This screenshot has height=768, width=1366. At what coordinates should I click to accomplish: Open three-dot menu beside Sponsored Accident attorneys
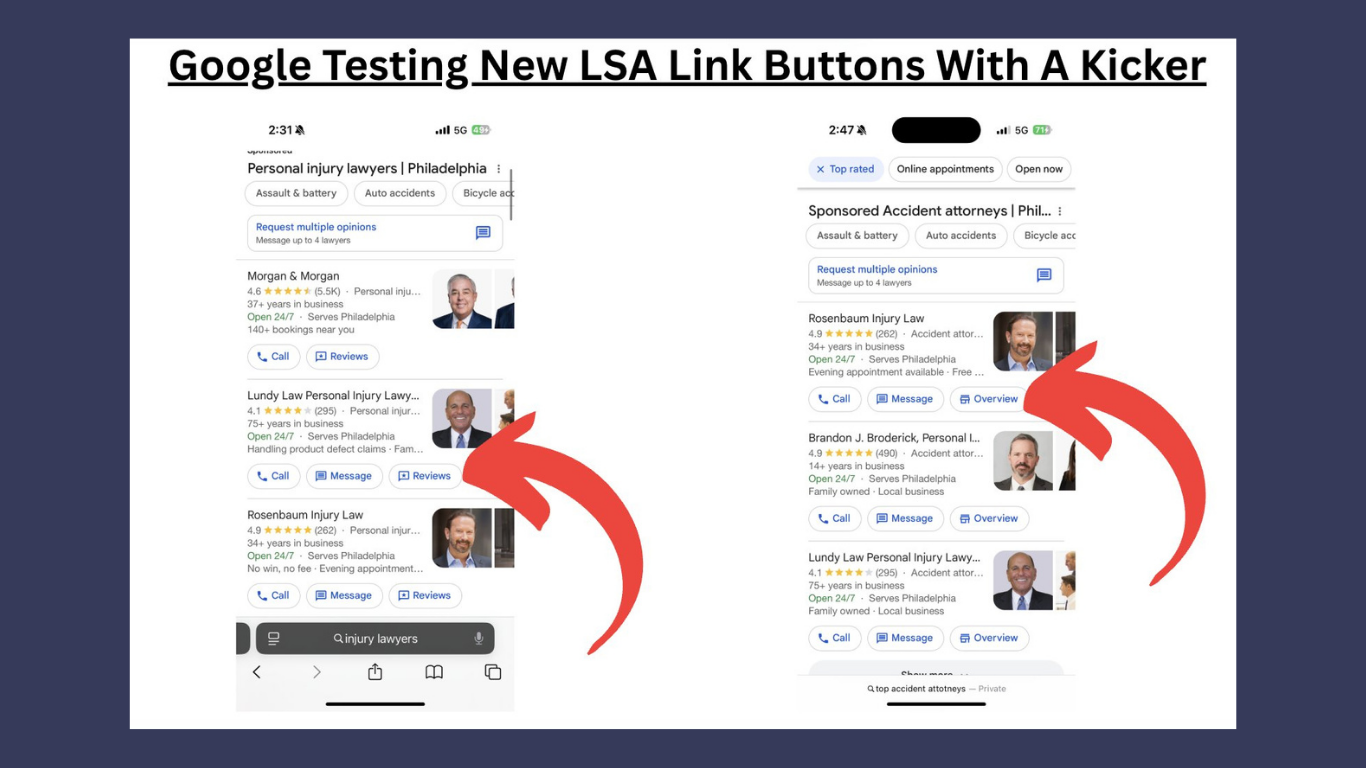coord(1060,211)
